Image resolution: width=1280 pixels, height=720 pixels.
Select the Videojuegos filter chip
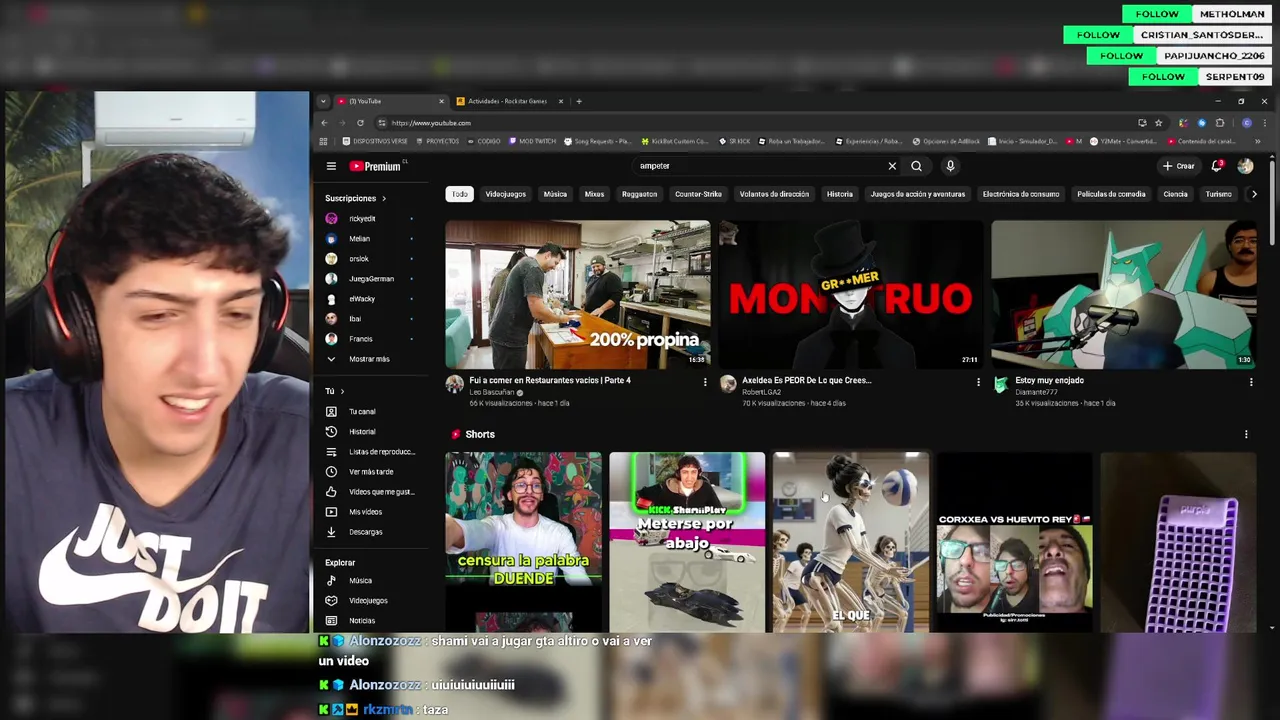(505, 194)
